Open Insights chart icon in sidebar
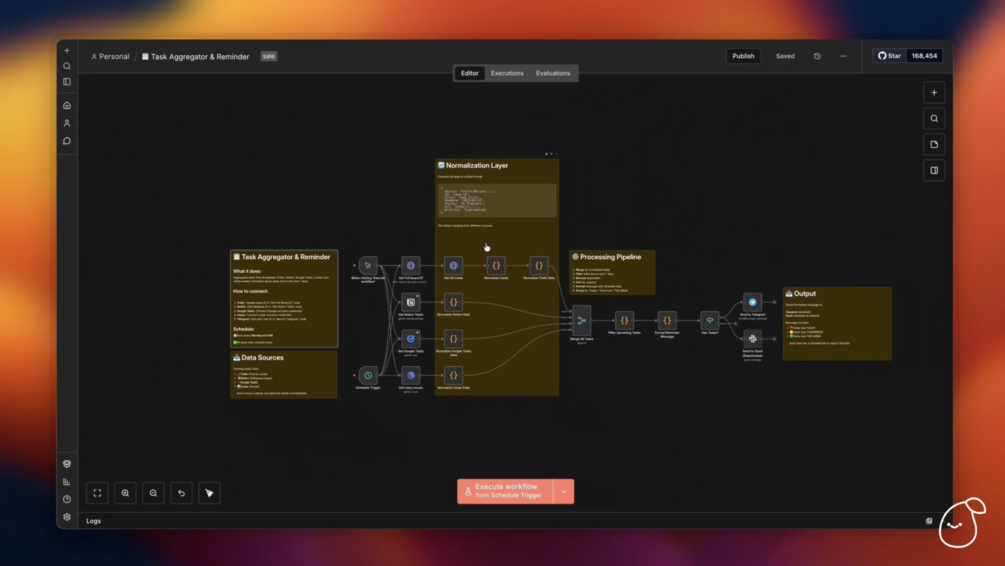Viewport: 1005px width, 566px height. 67,481
